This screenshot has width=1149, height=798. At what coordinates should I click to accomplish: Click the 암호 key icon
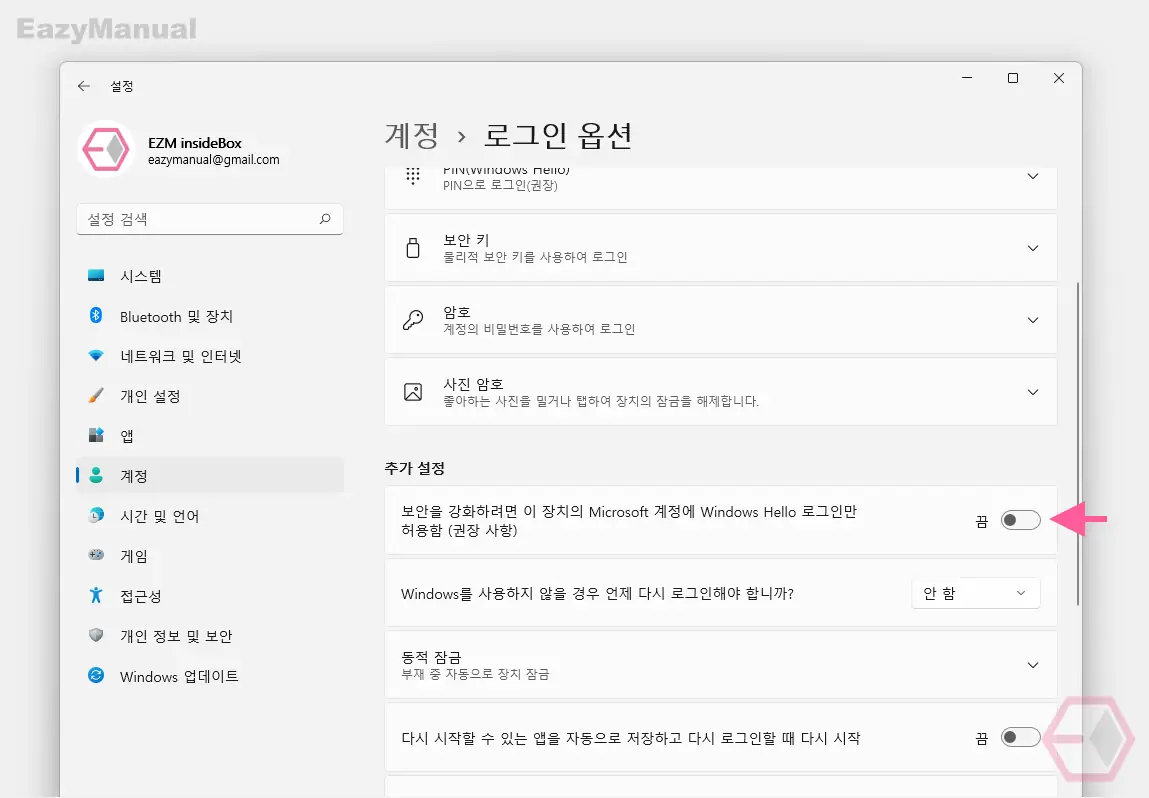click(x=413, y=319)
